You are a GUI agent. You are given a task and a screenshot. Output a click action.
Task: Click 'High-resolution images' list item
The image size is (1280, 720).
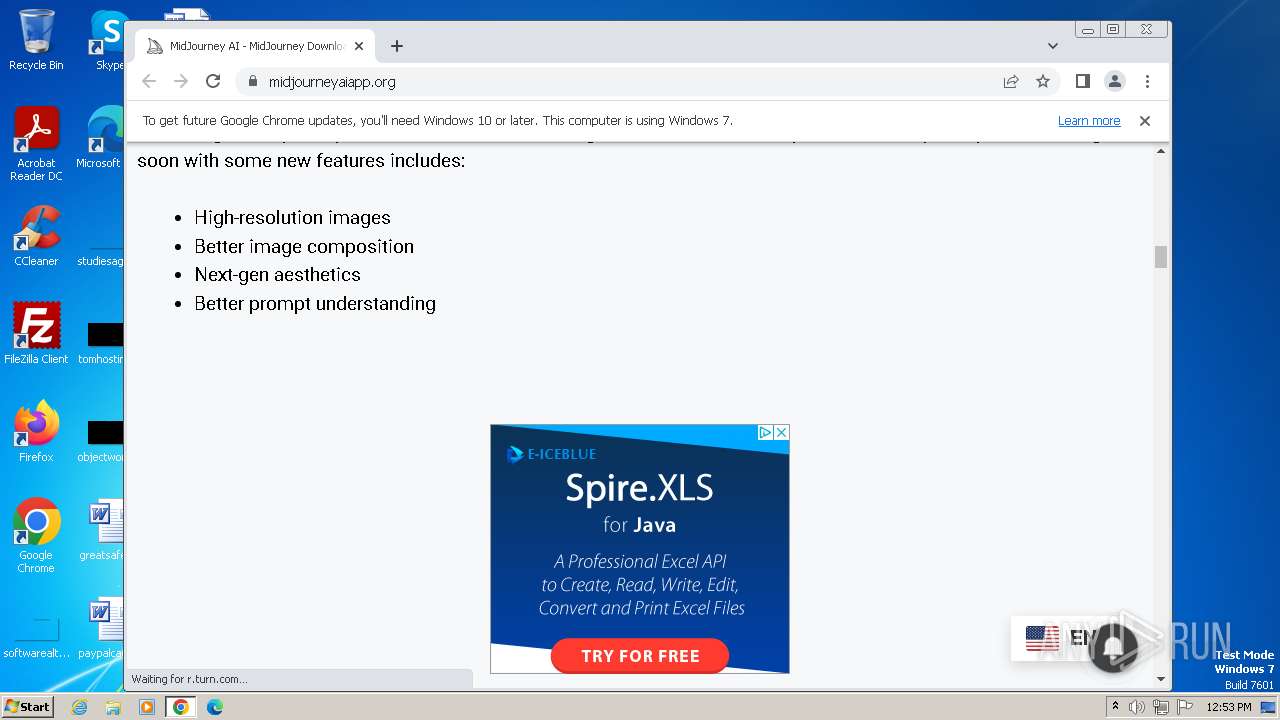(292, 218)
